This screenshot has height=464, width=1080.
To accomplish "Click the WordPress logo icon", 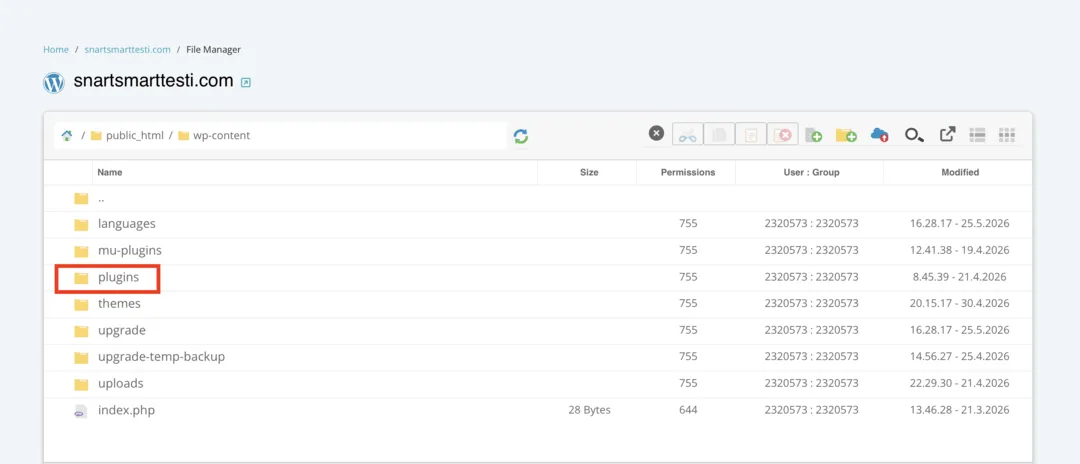I will (x=54, y=83).
